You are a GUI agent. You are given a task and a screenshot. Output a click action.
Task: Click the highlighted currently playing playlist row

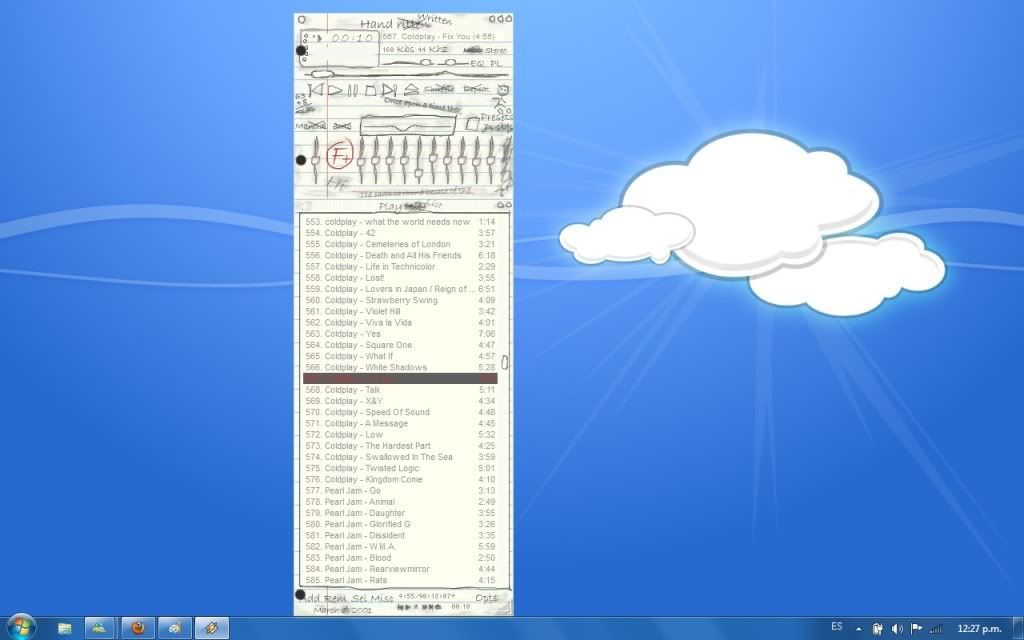[x=400, y=379]
